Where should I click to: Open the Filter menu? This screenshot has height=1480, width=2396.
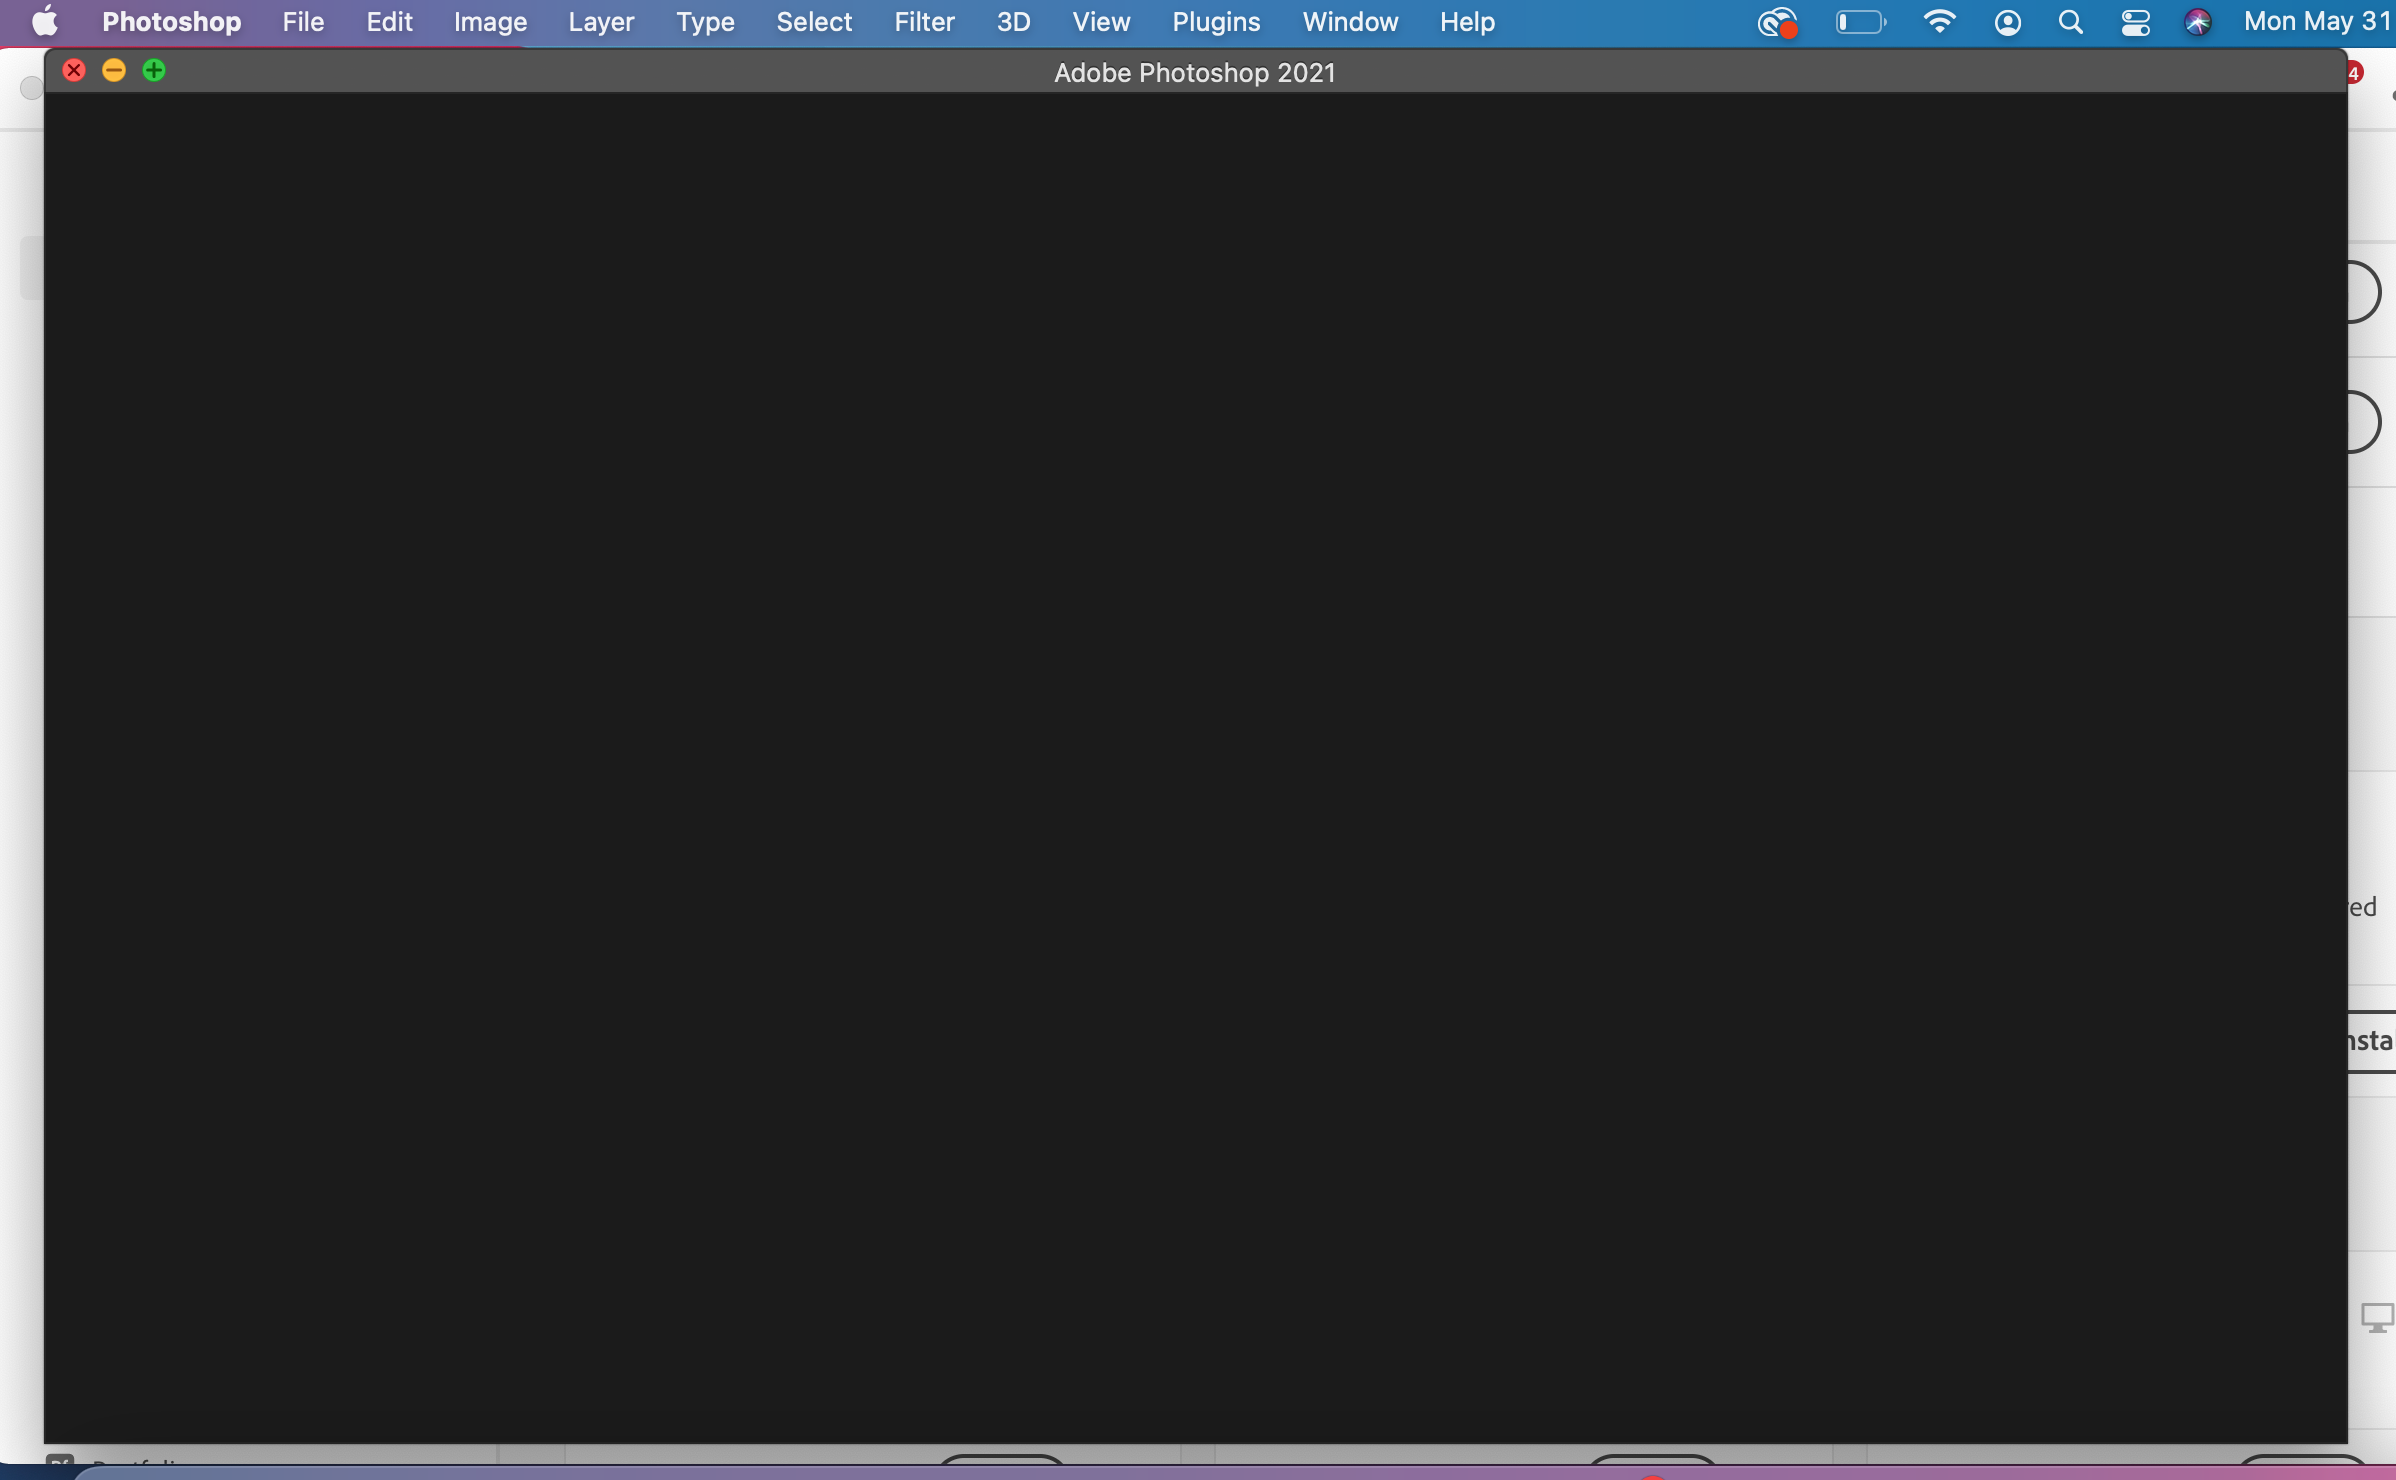[923, 21]
